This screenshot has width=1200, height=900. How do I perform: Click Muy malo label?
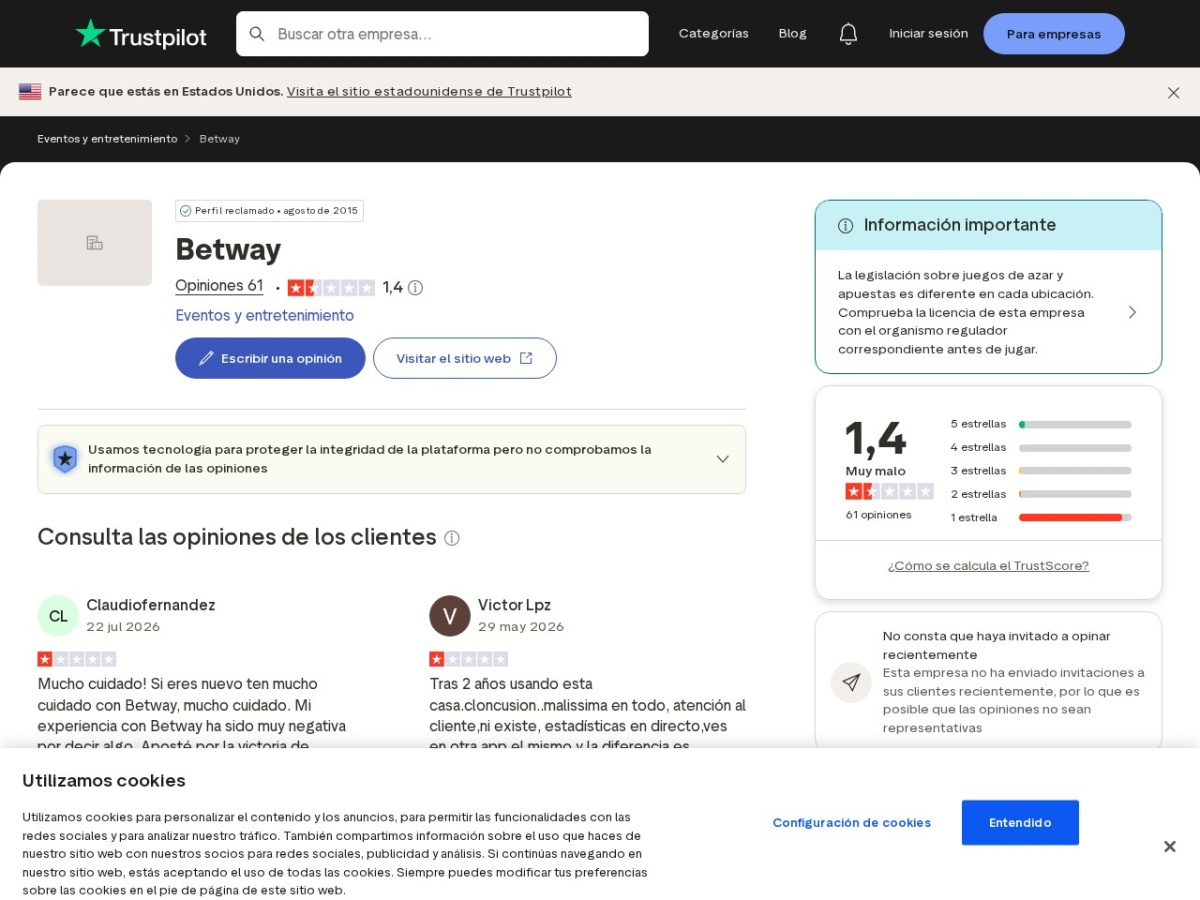point(876,472)
